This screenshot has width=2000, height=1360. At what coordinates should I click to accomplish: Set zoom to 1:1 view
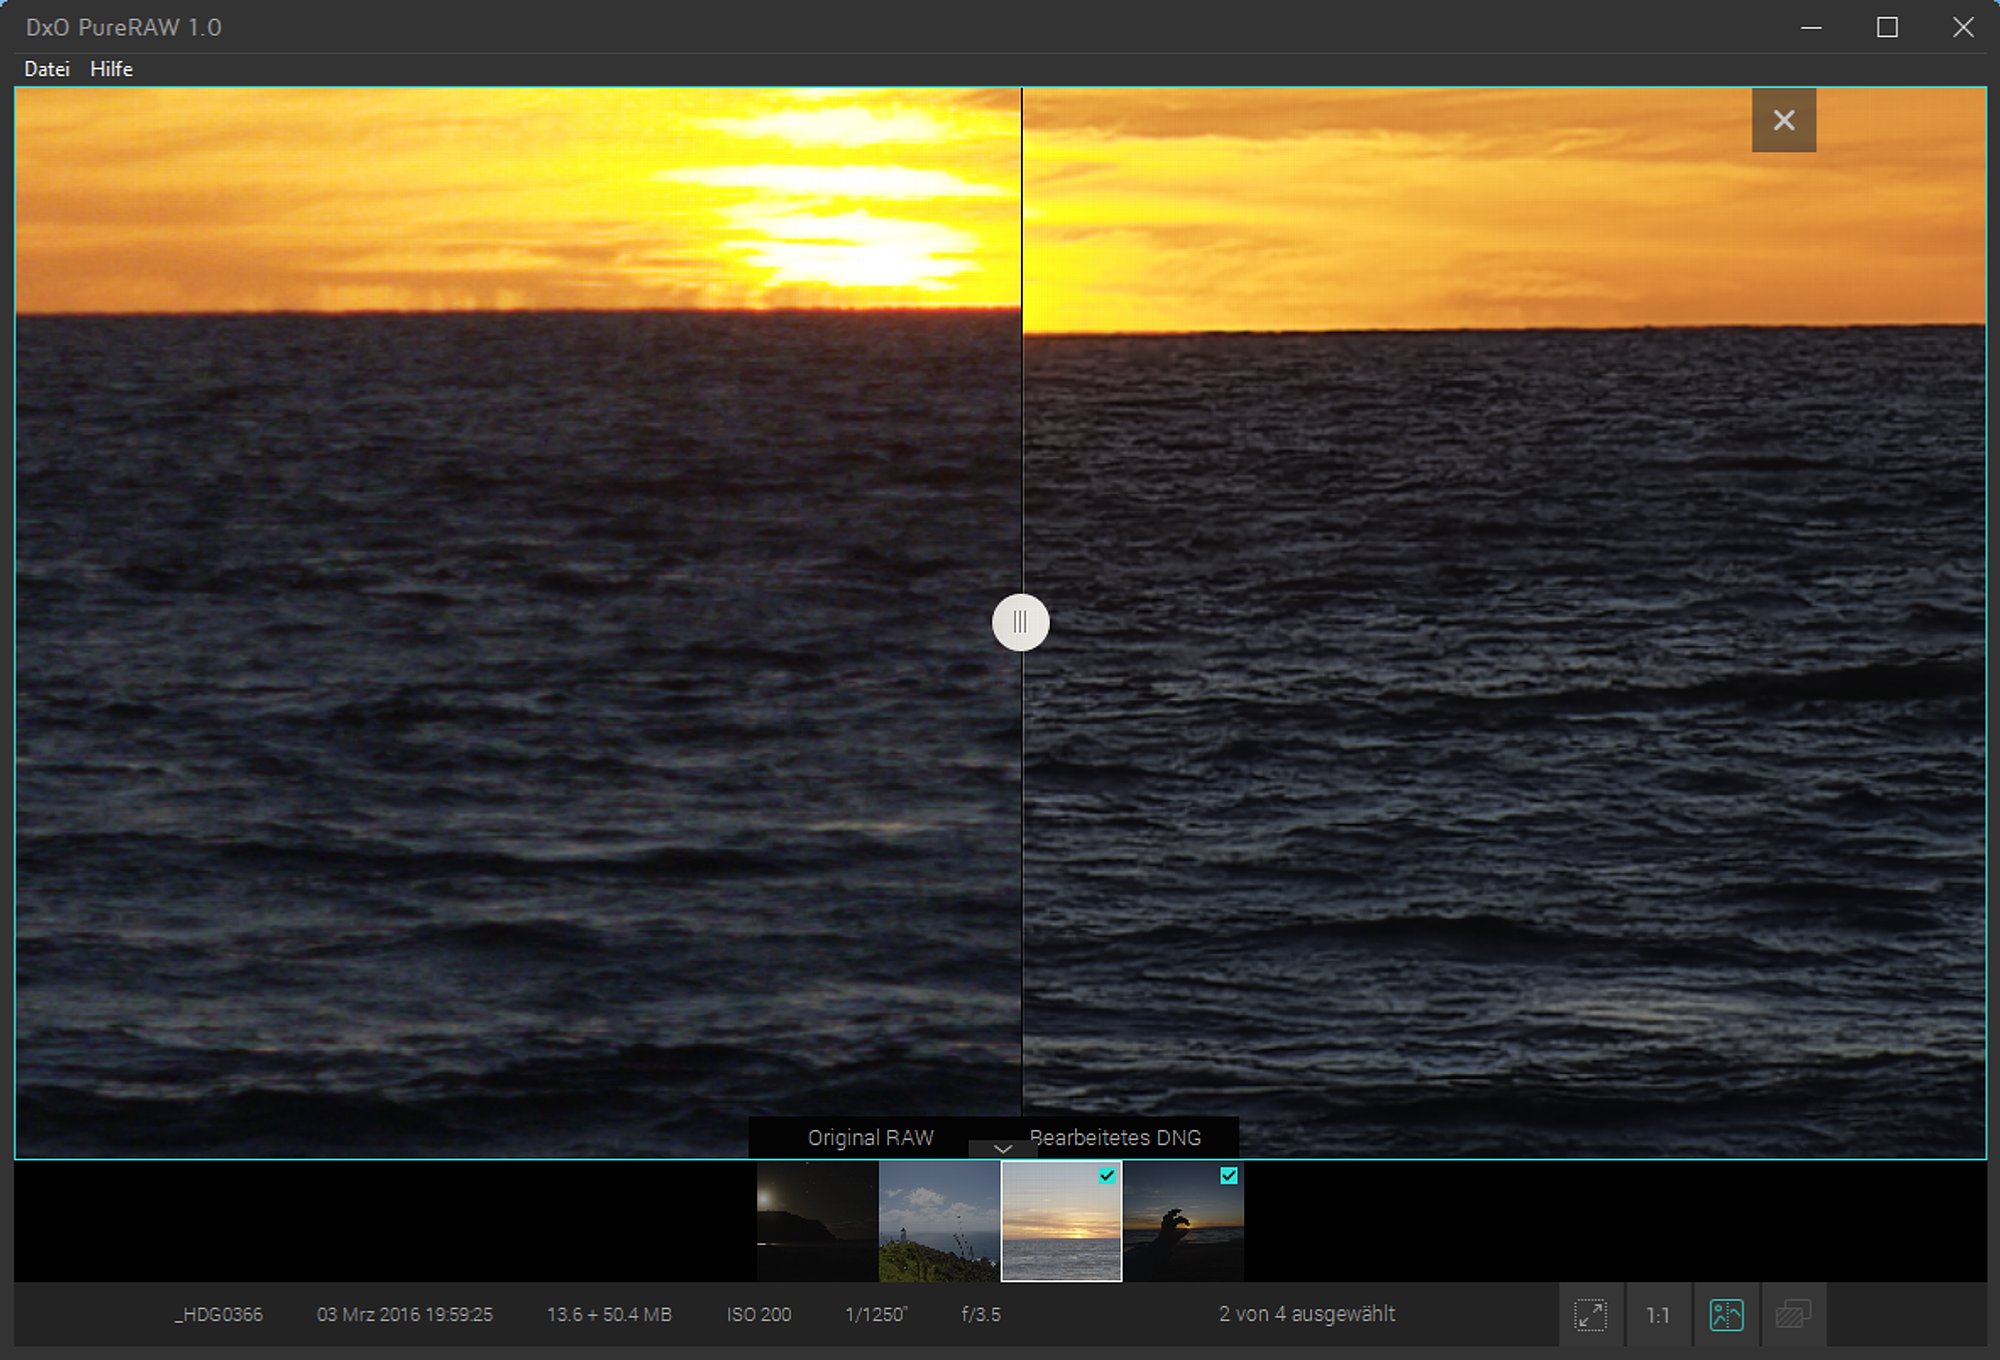(1657, 1315)
